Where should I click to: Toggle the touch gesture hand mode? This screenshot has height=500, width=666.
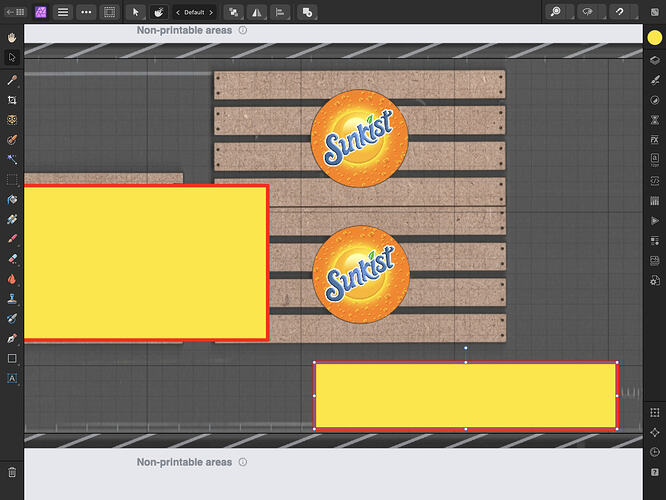coord(159,12)
